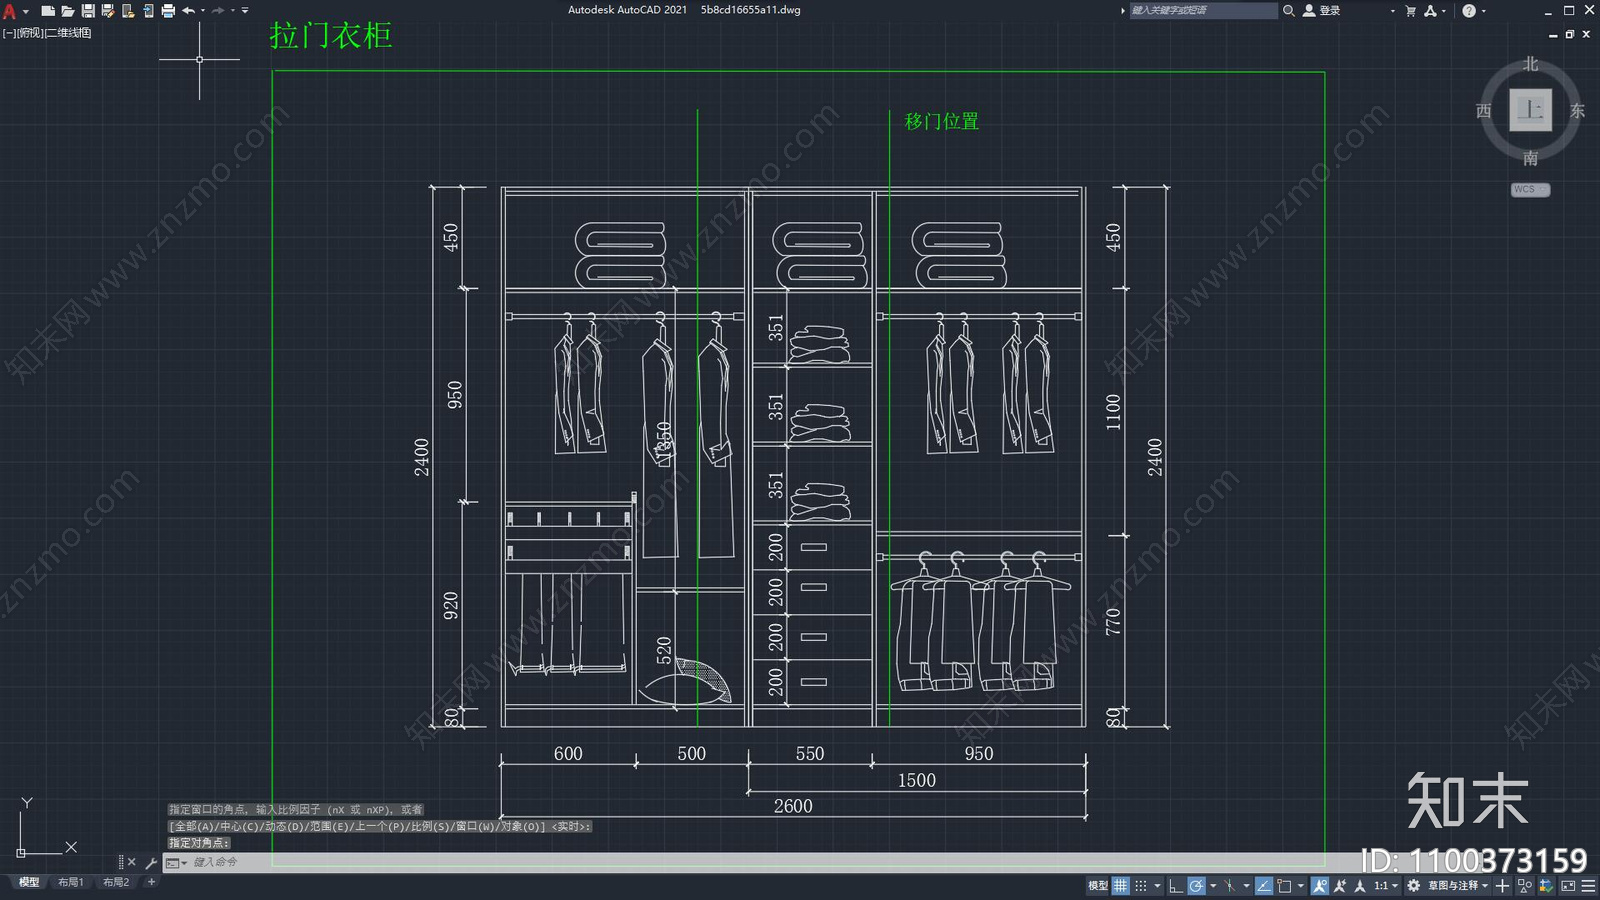Screen dimensions: 1600x900
Task: Click isolate objects icon
Action: [x=1525, y=886]
